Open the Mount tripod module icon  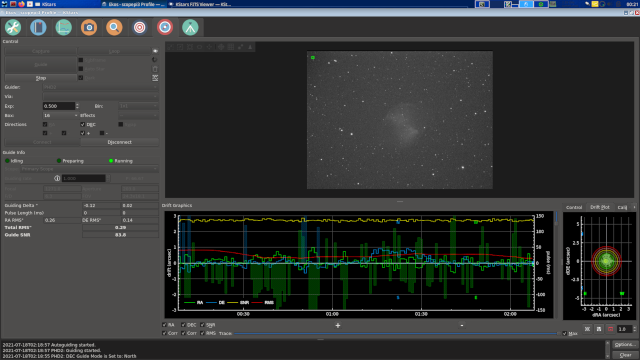[190, 27]
